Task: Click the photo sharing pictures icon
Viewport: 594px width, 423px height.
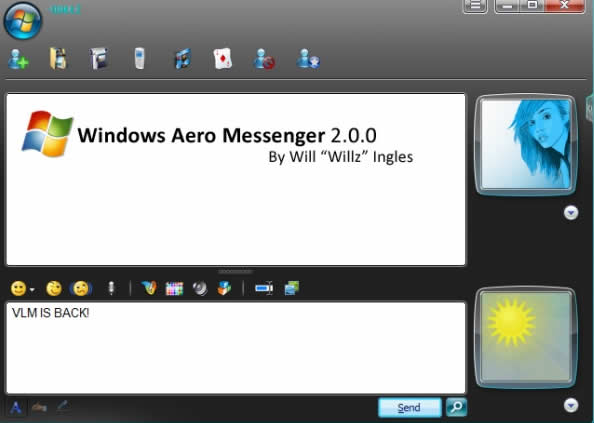Action: click(292, 288)
